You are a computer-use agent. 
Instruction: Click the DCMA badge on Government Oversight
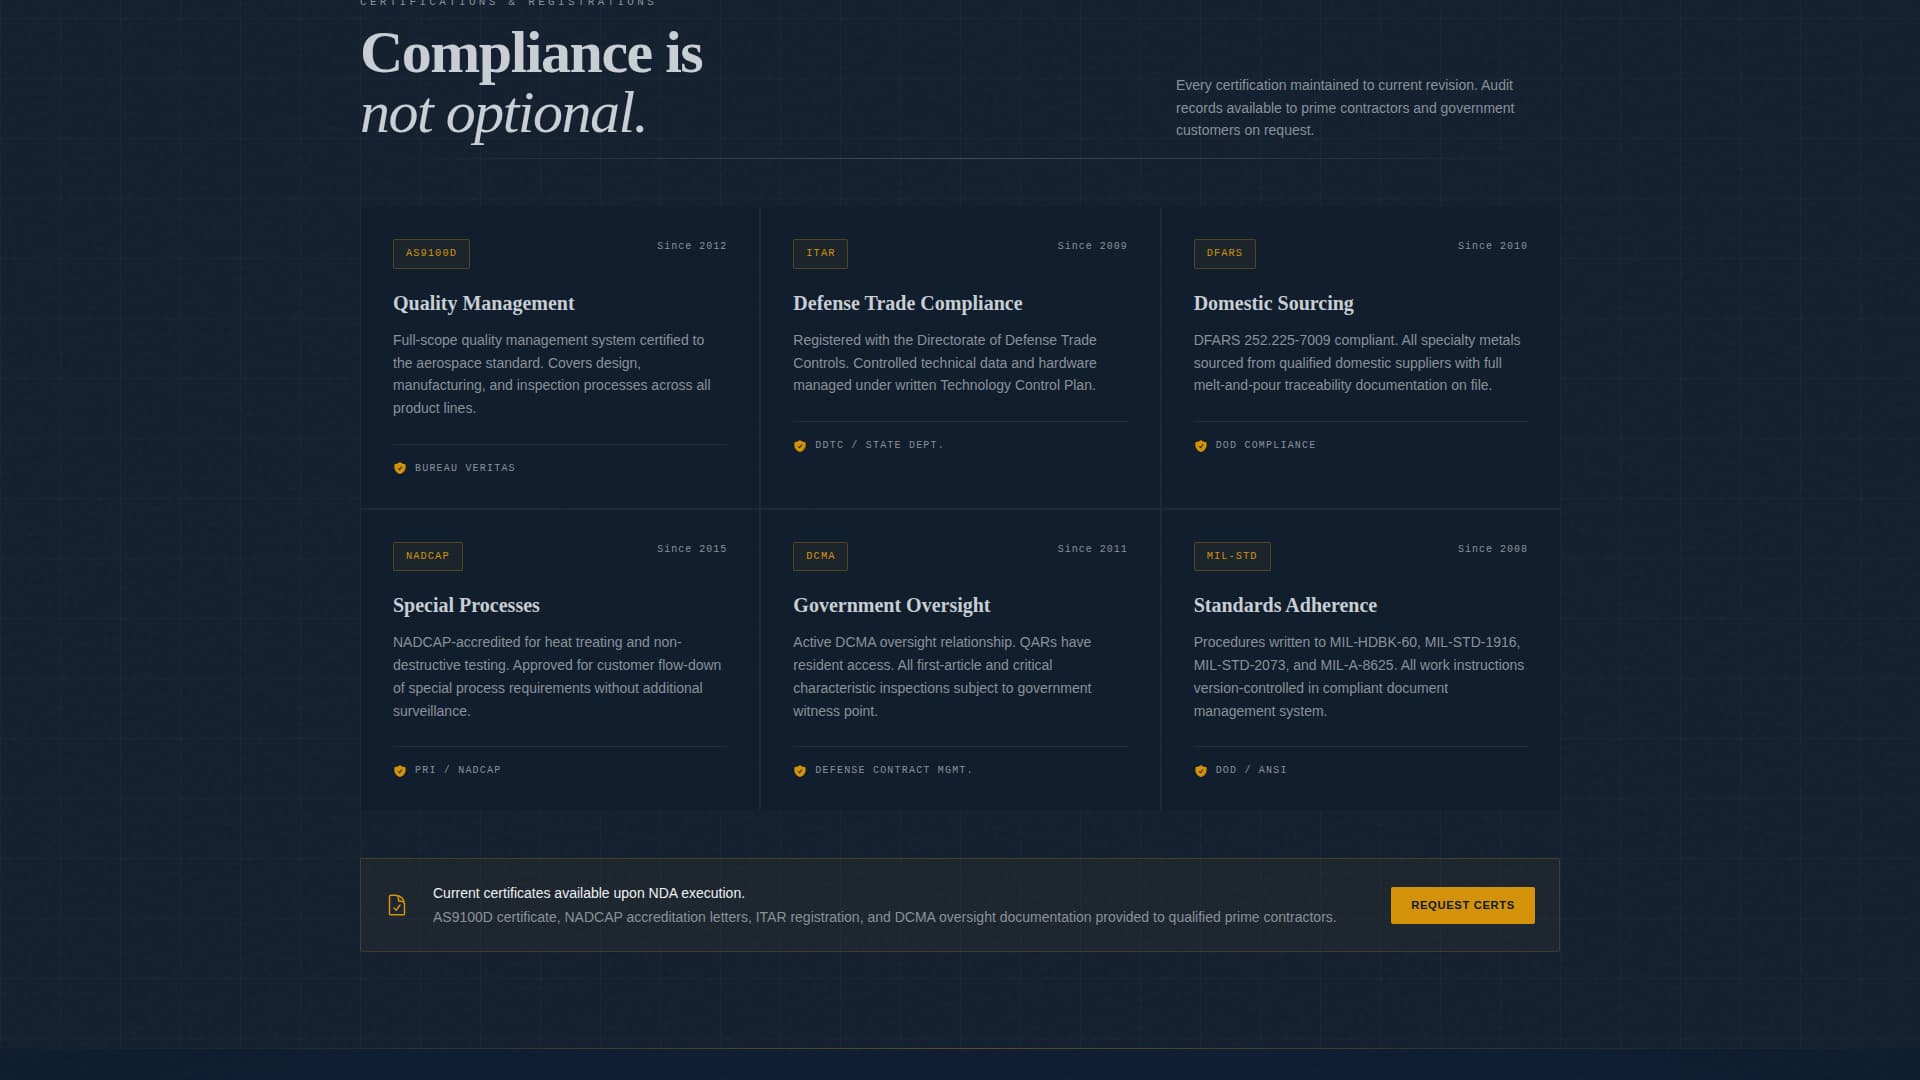[x=820, y=556]
